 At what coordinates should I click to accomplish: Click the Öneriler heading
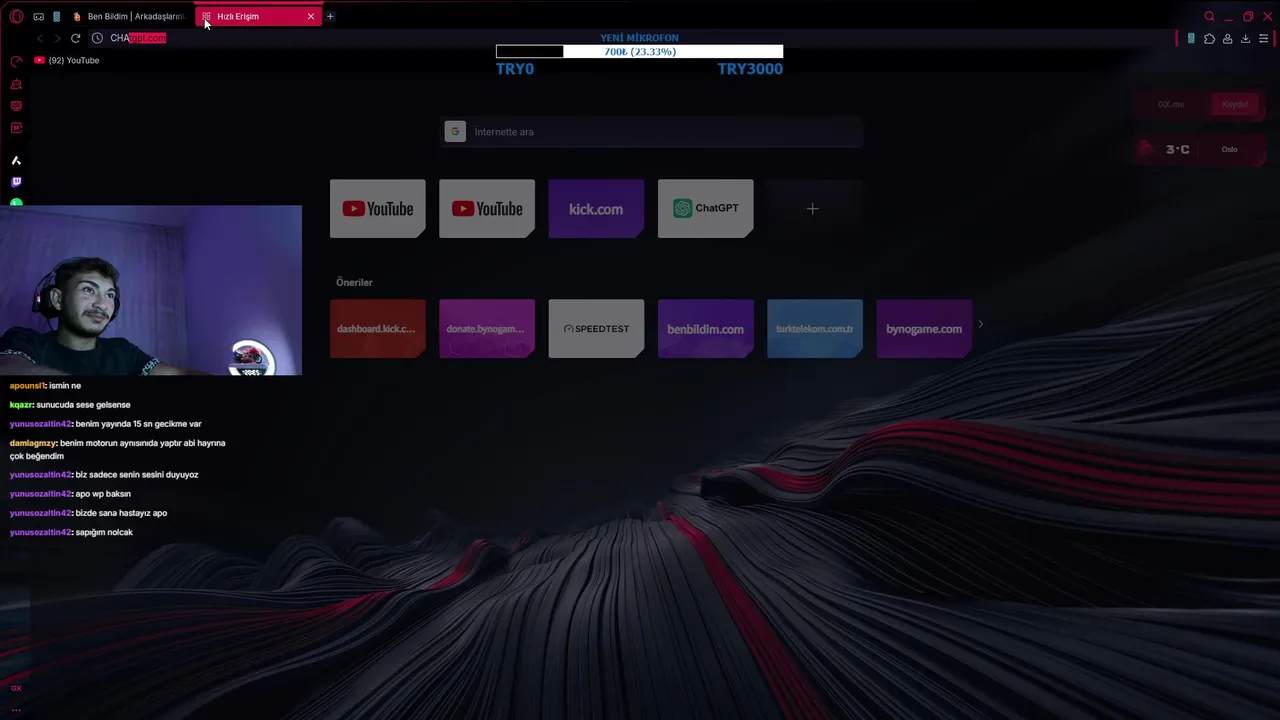coord(354,282)
